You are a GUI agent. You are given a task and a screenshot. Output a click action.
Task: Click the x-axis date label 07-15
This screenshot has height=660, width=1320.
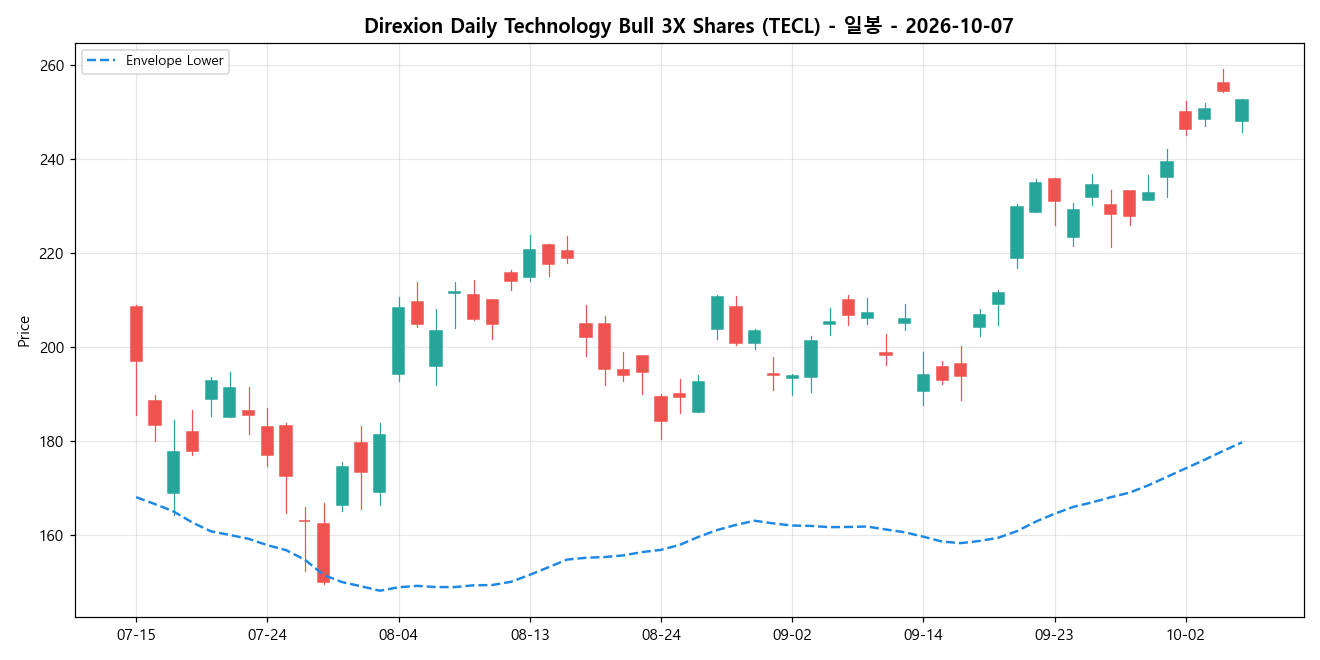[136, 634]
